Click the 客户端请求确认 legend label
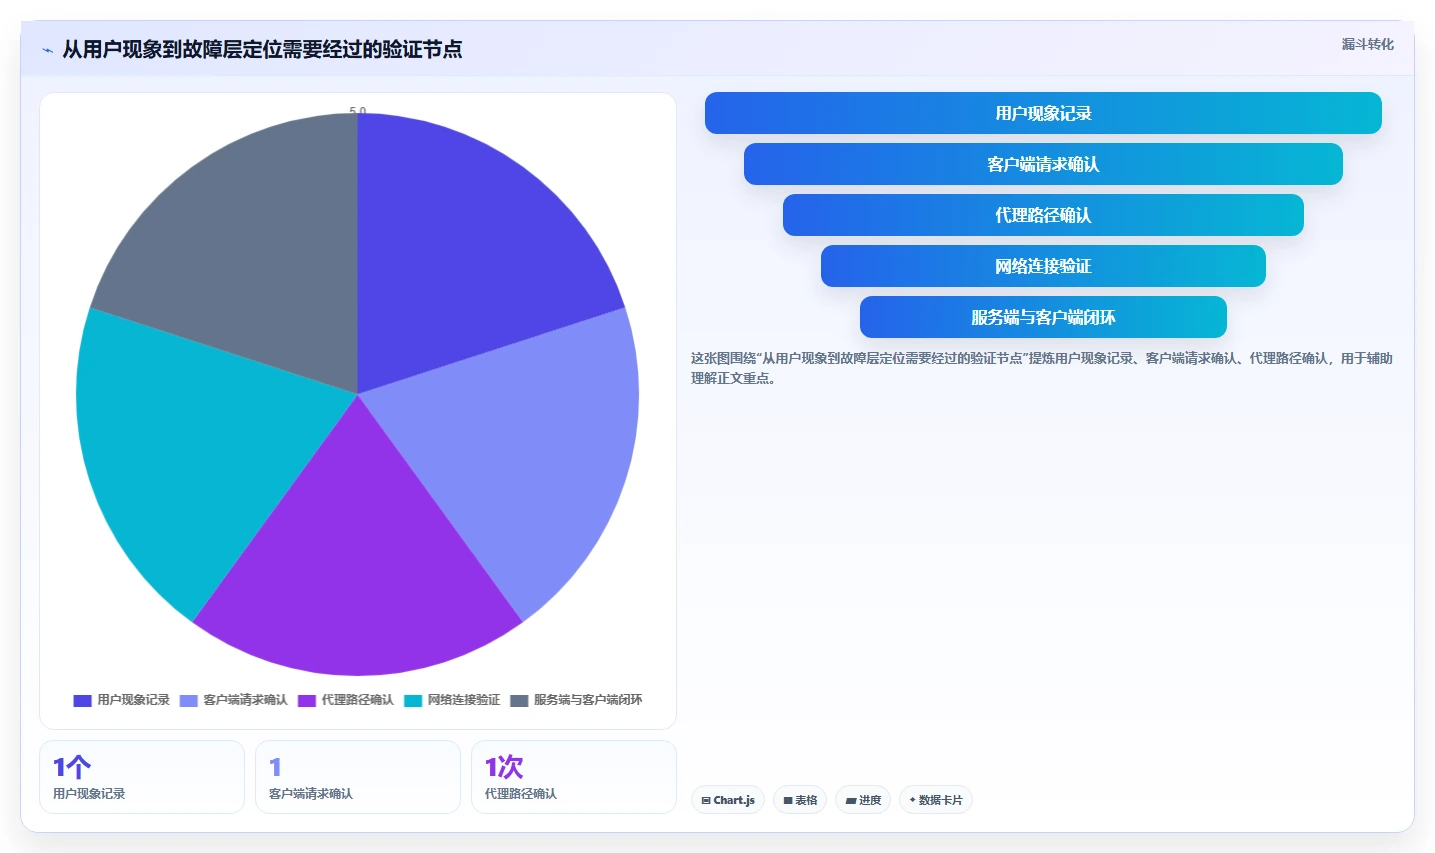This screenshot has height=853, width=1435. [x=245, y=700]
